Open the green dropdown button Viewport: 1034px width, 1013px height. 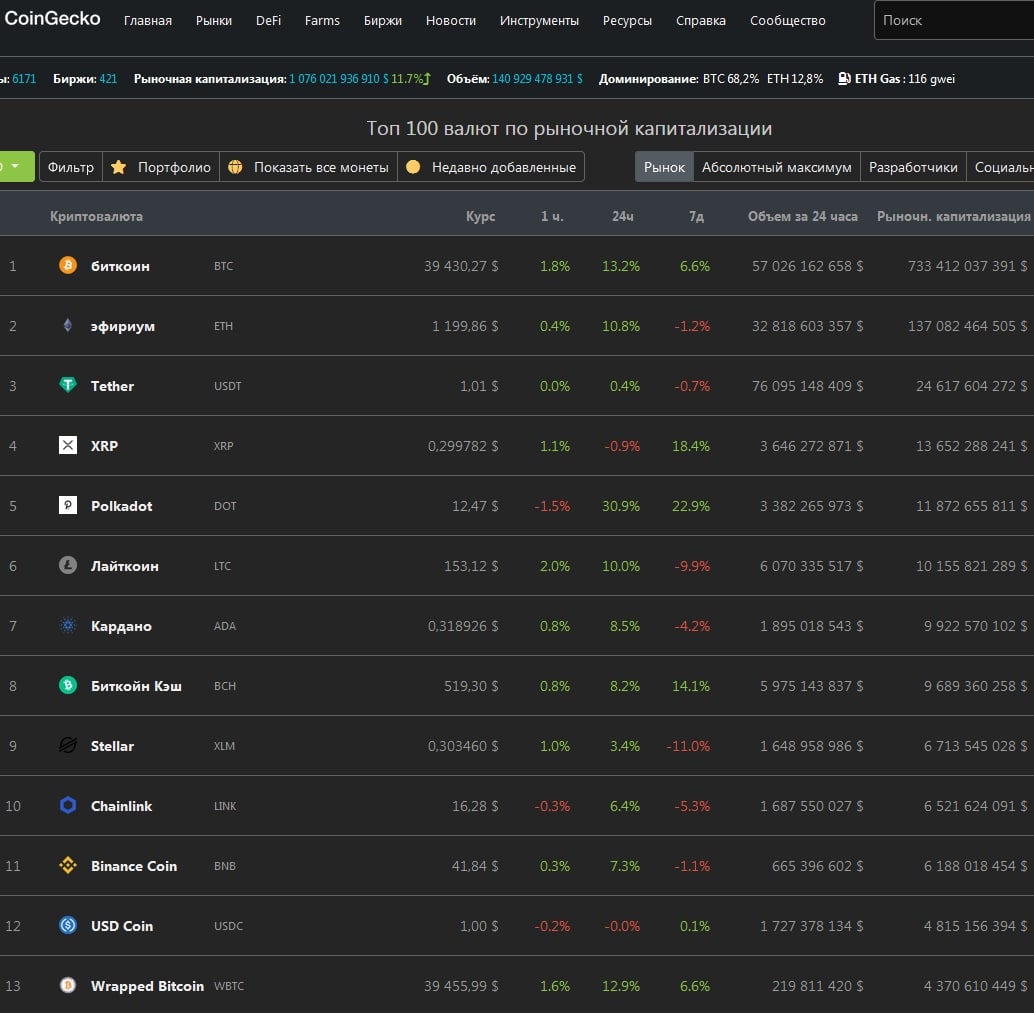(x=15, y=166)
